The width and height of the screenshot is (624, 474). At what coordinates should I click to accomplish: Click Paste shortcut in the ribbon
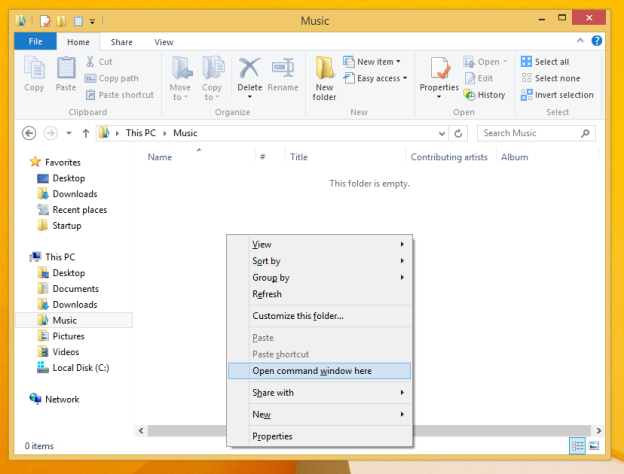[120, 95]
